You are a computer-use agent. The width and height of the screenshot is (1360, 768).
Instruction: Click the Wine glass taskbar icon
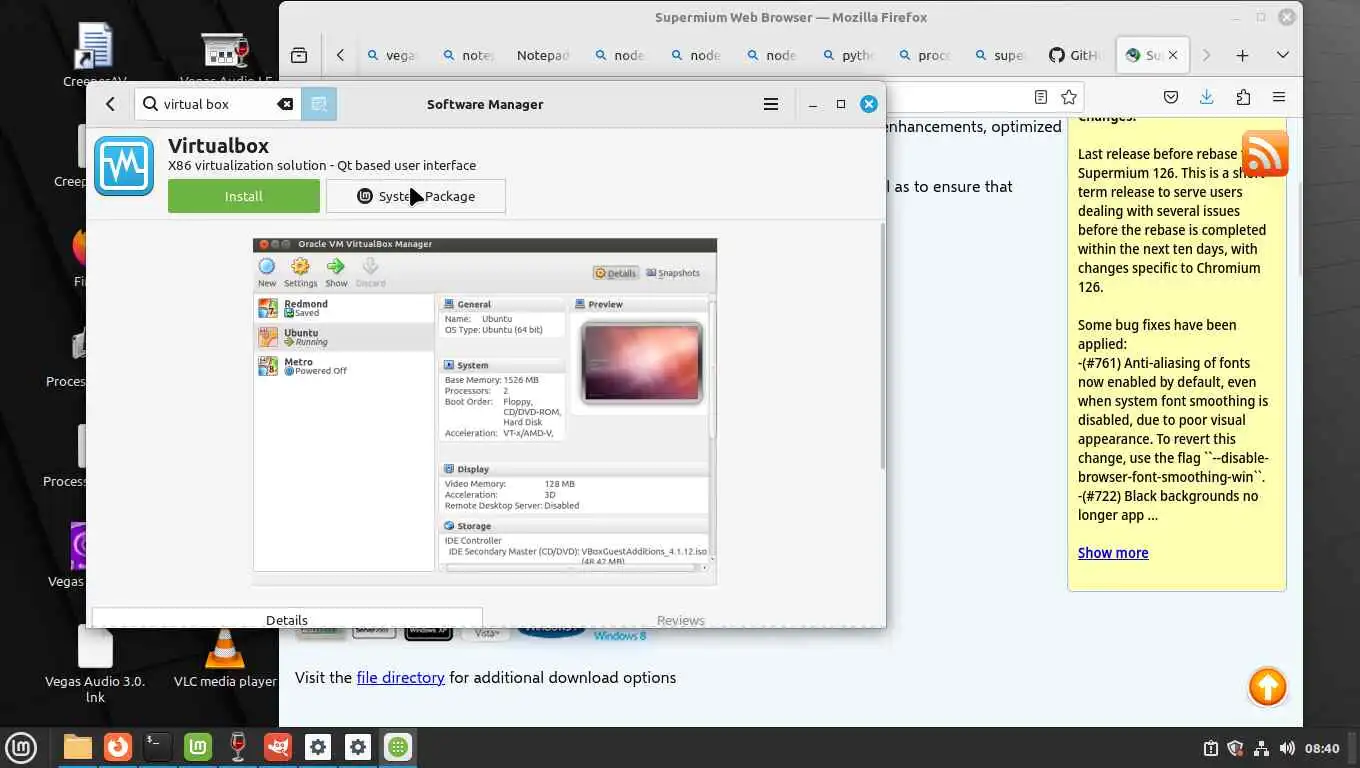[x=238, y=747]
